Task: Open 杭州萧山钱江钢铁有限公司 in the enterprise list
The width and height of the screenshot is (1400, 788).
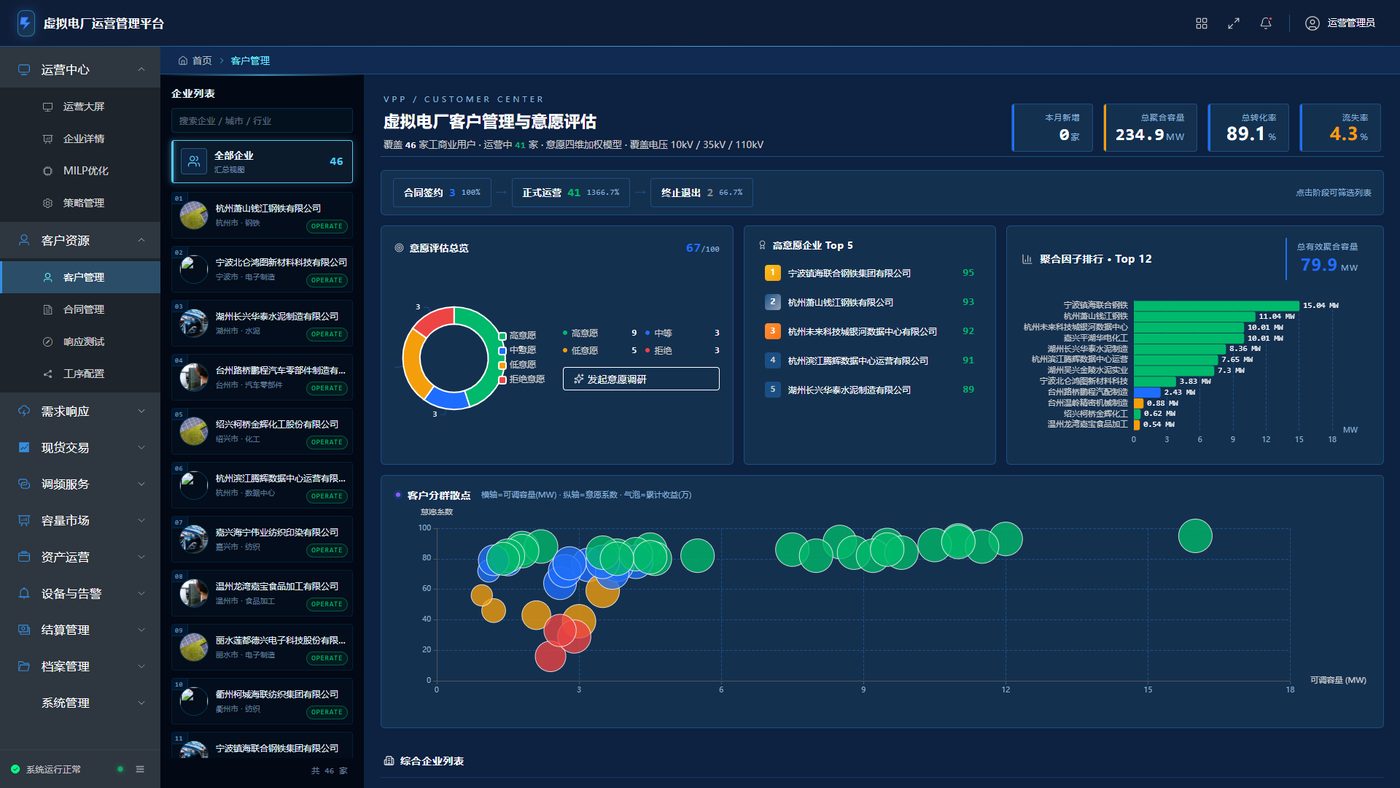Action: click(x=262, y=215)
